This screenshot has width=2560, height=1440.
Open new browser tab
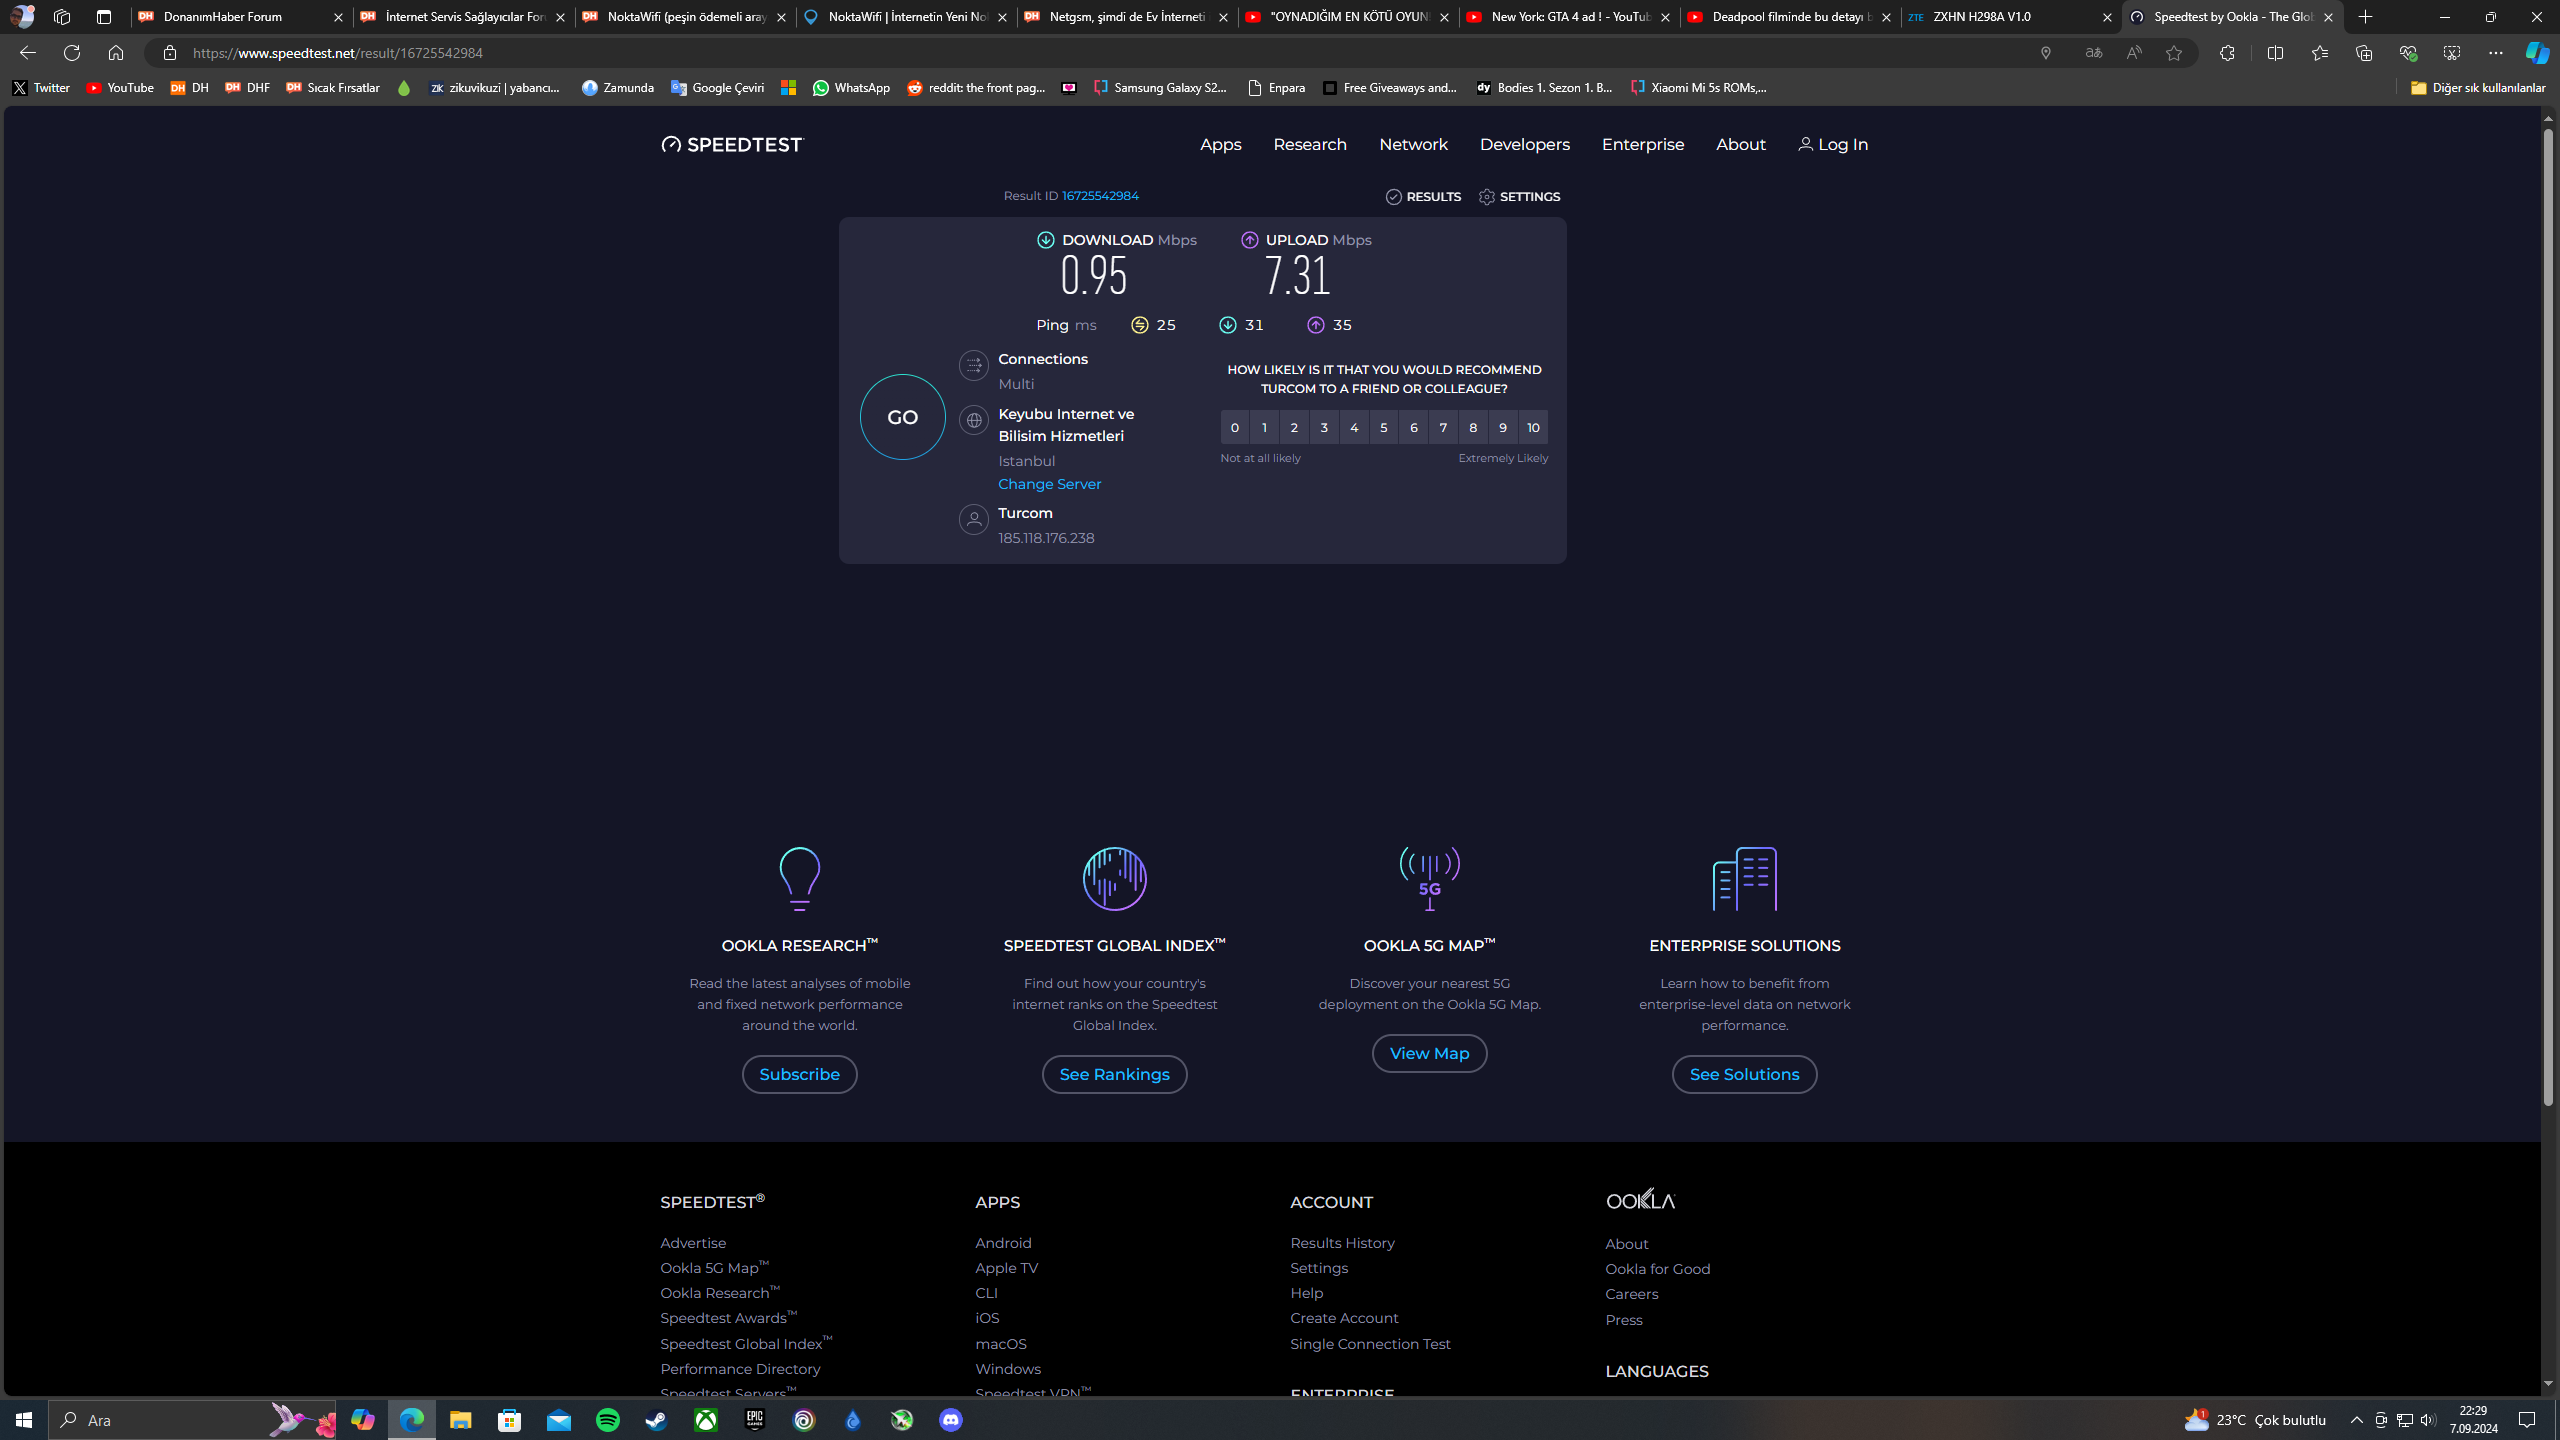tap(2365, 17)
